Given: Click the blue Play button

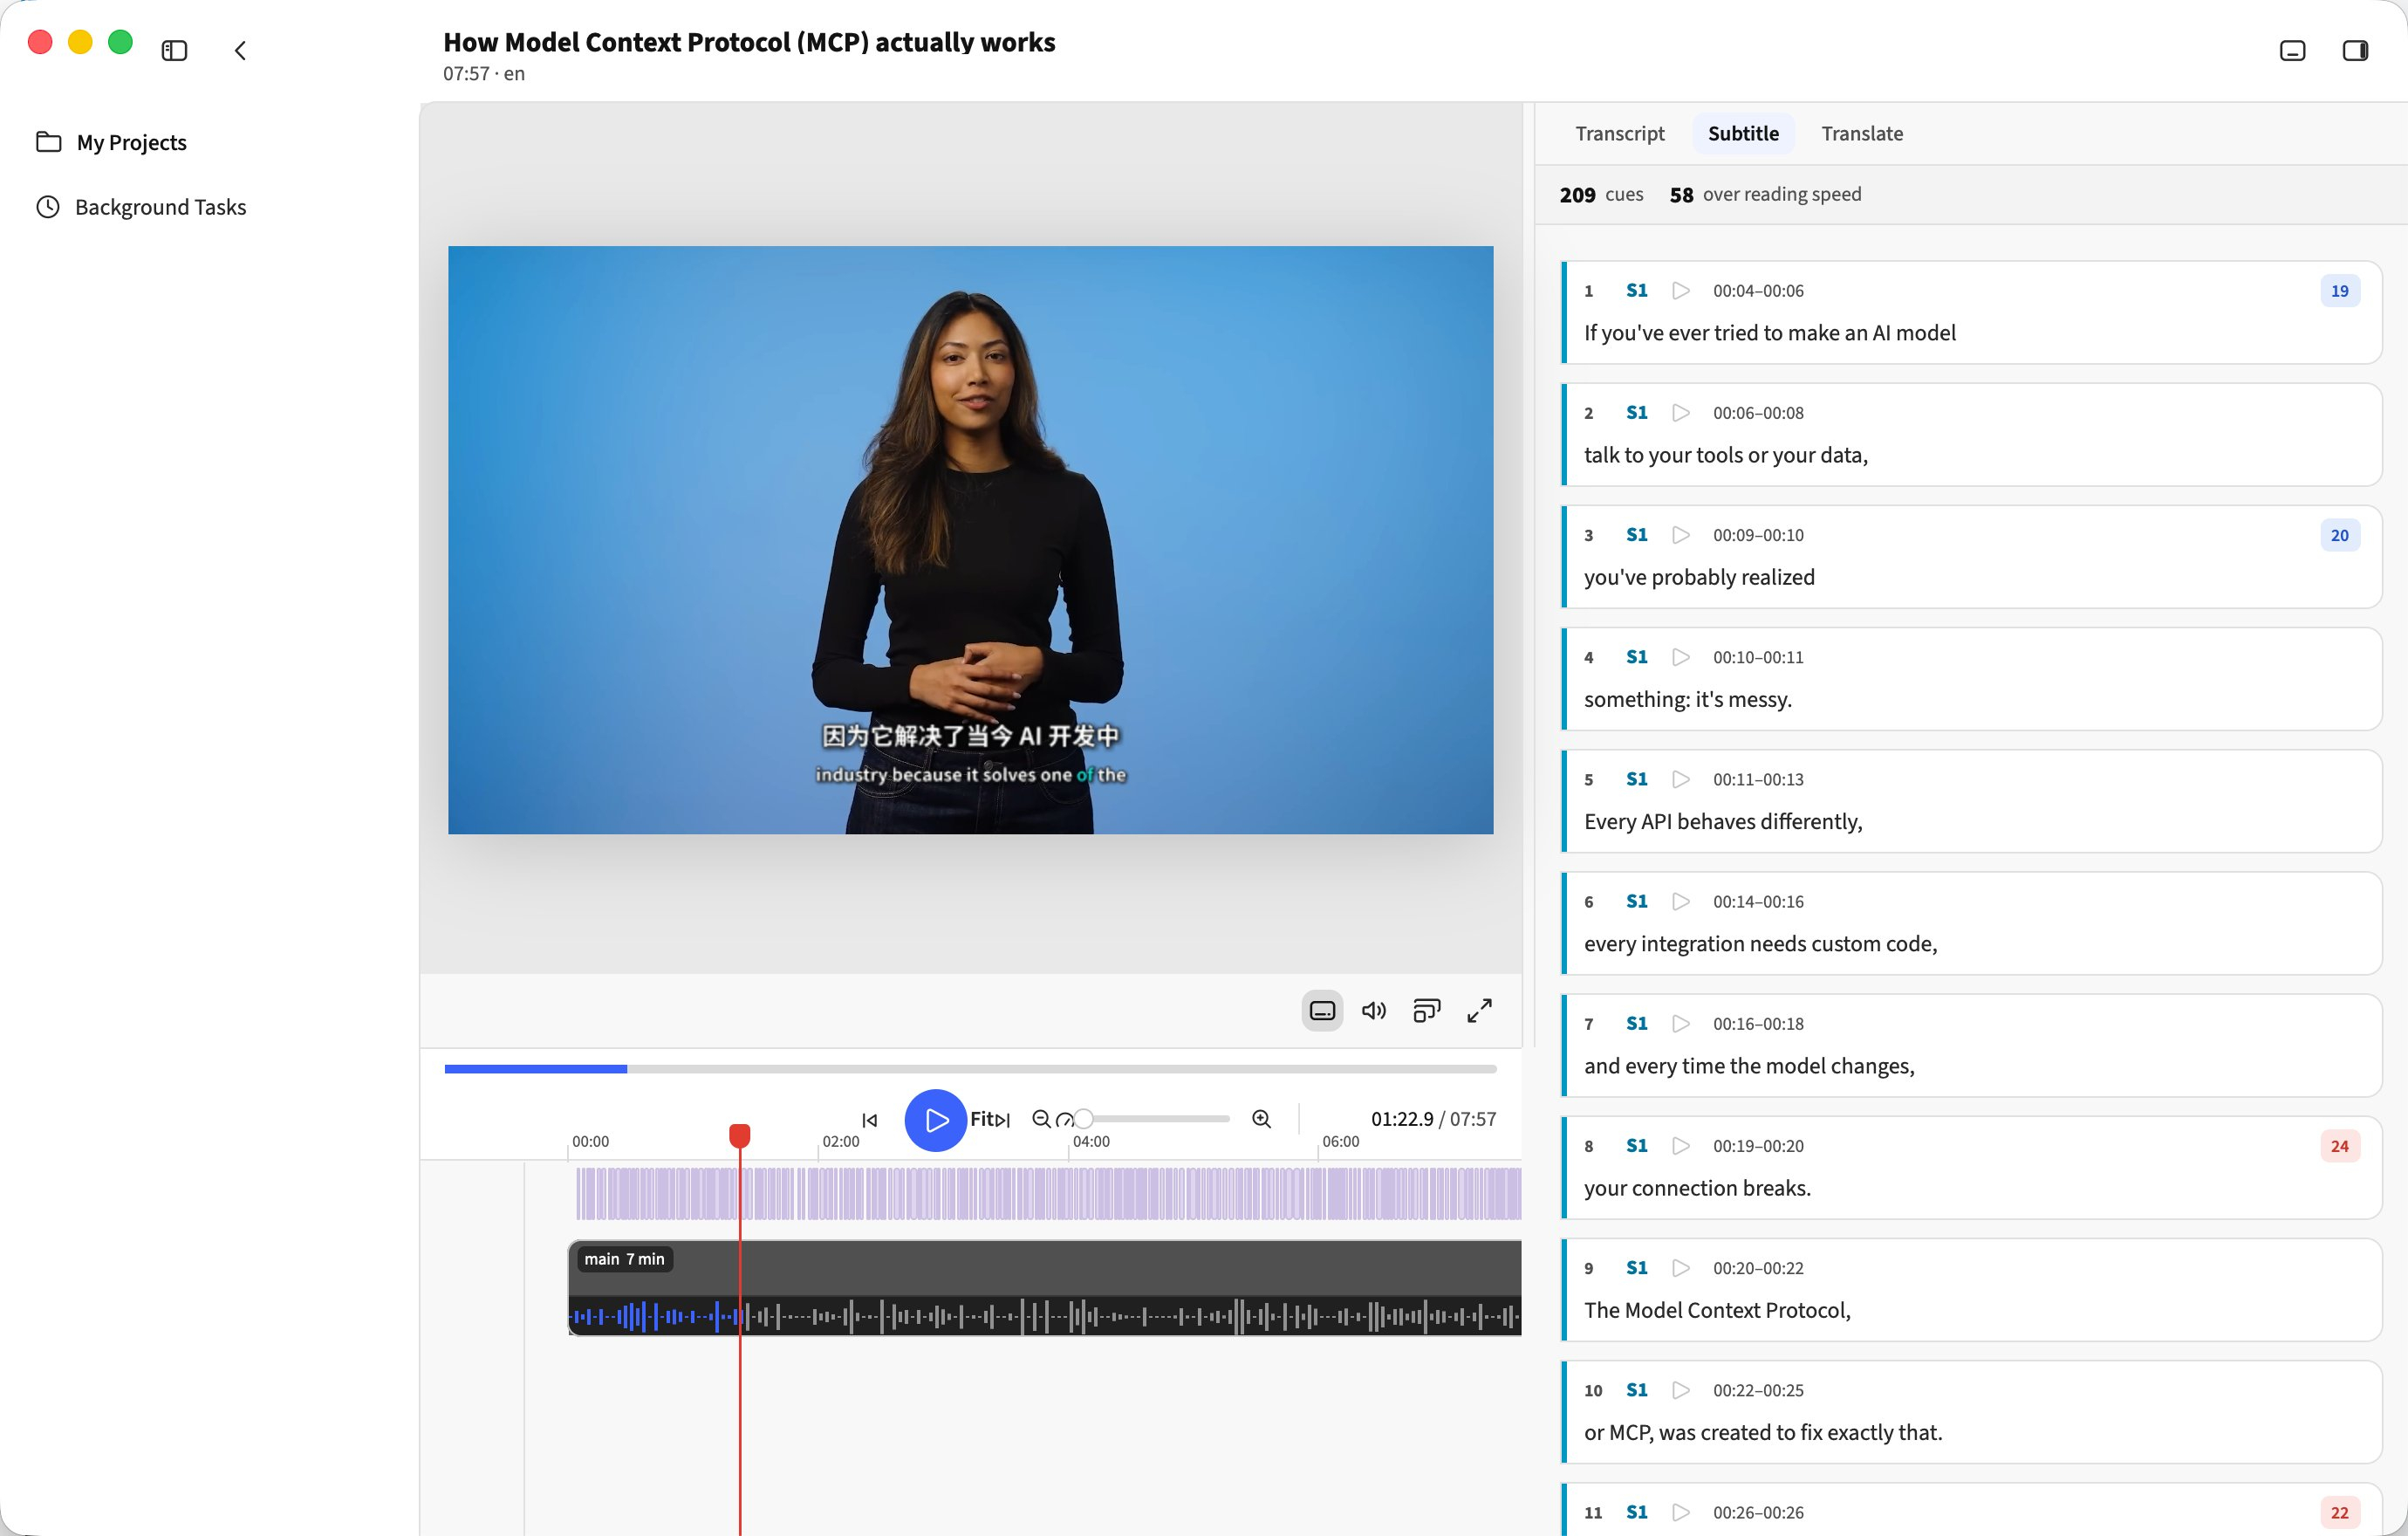Looking at the screenshot, I should coord(935,1120).
